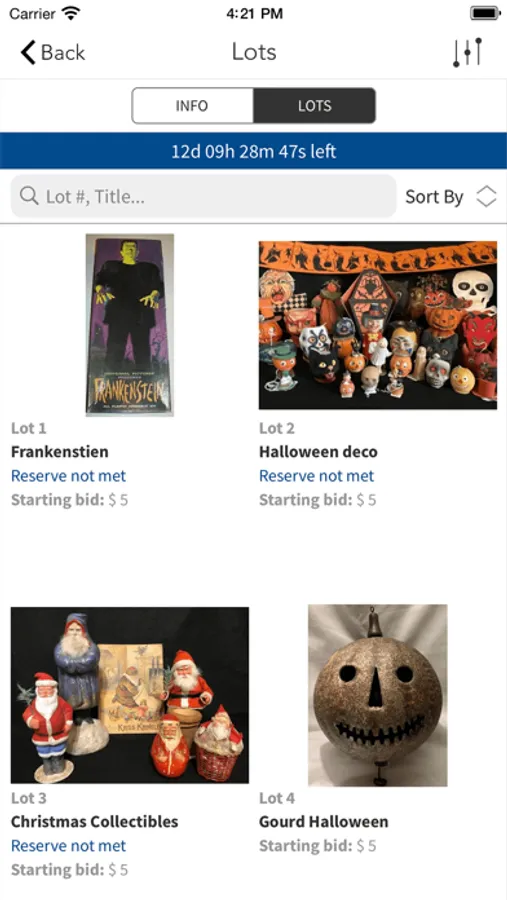
Task: Tap the Halloween deco lot title
Action: [x=318, y=452]
